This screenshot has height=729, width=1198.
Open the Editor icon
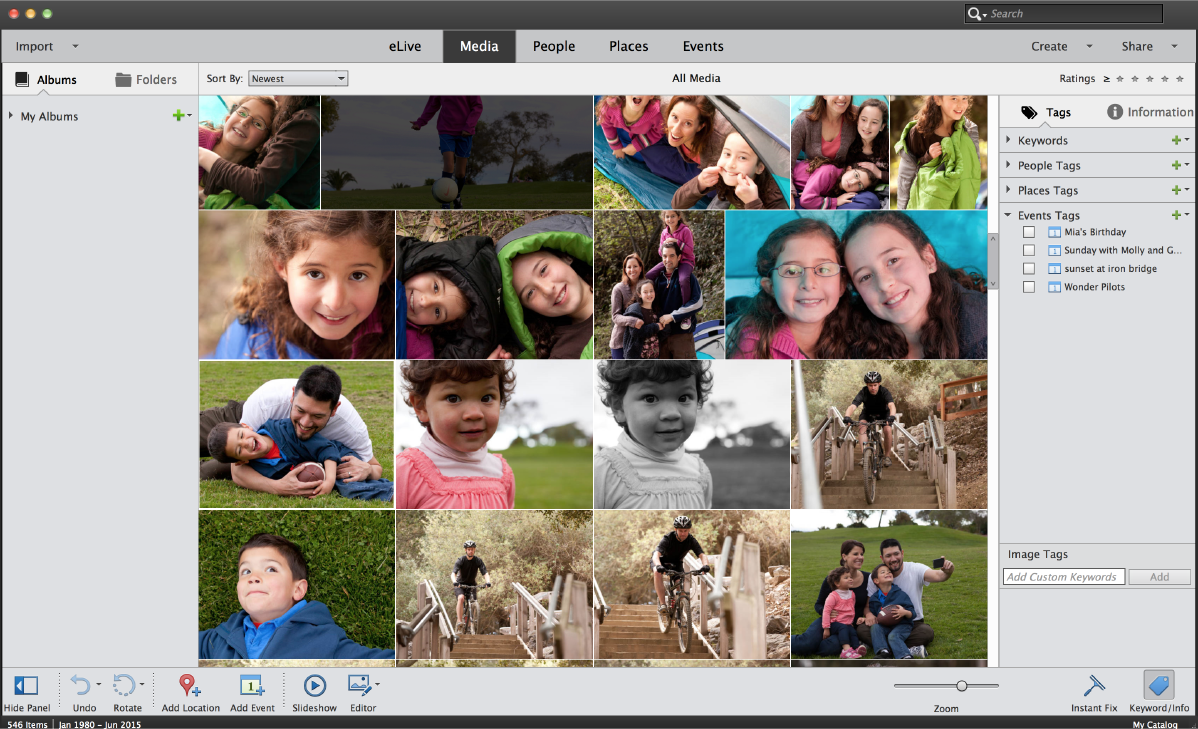[359, 685]
